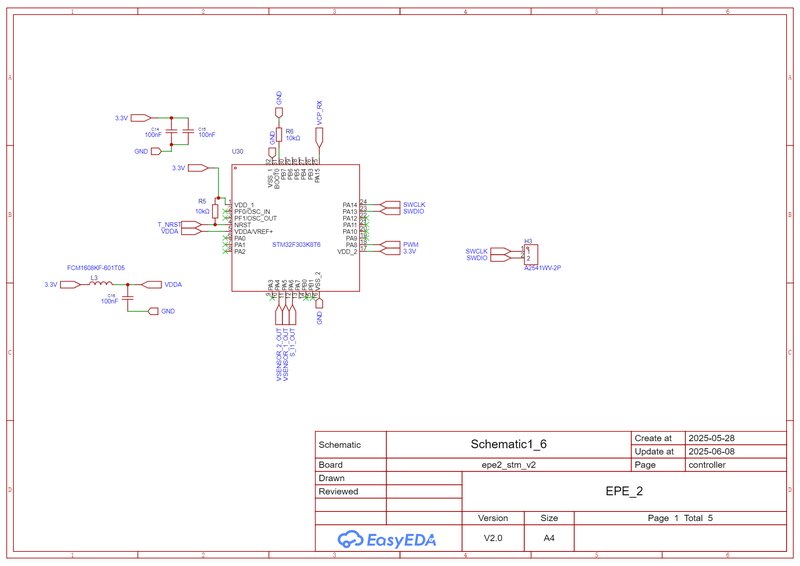The width and height of the screenshot is (800, 566).
Task: Select the FCM1608KF-601T05 part label
Action: tap(96, 267)
